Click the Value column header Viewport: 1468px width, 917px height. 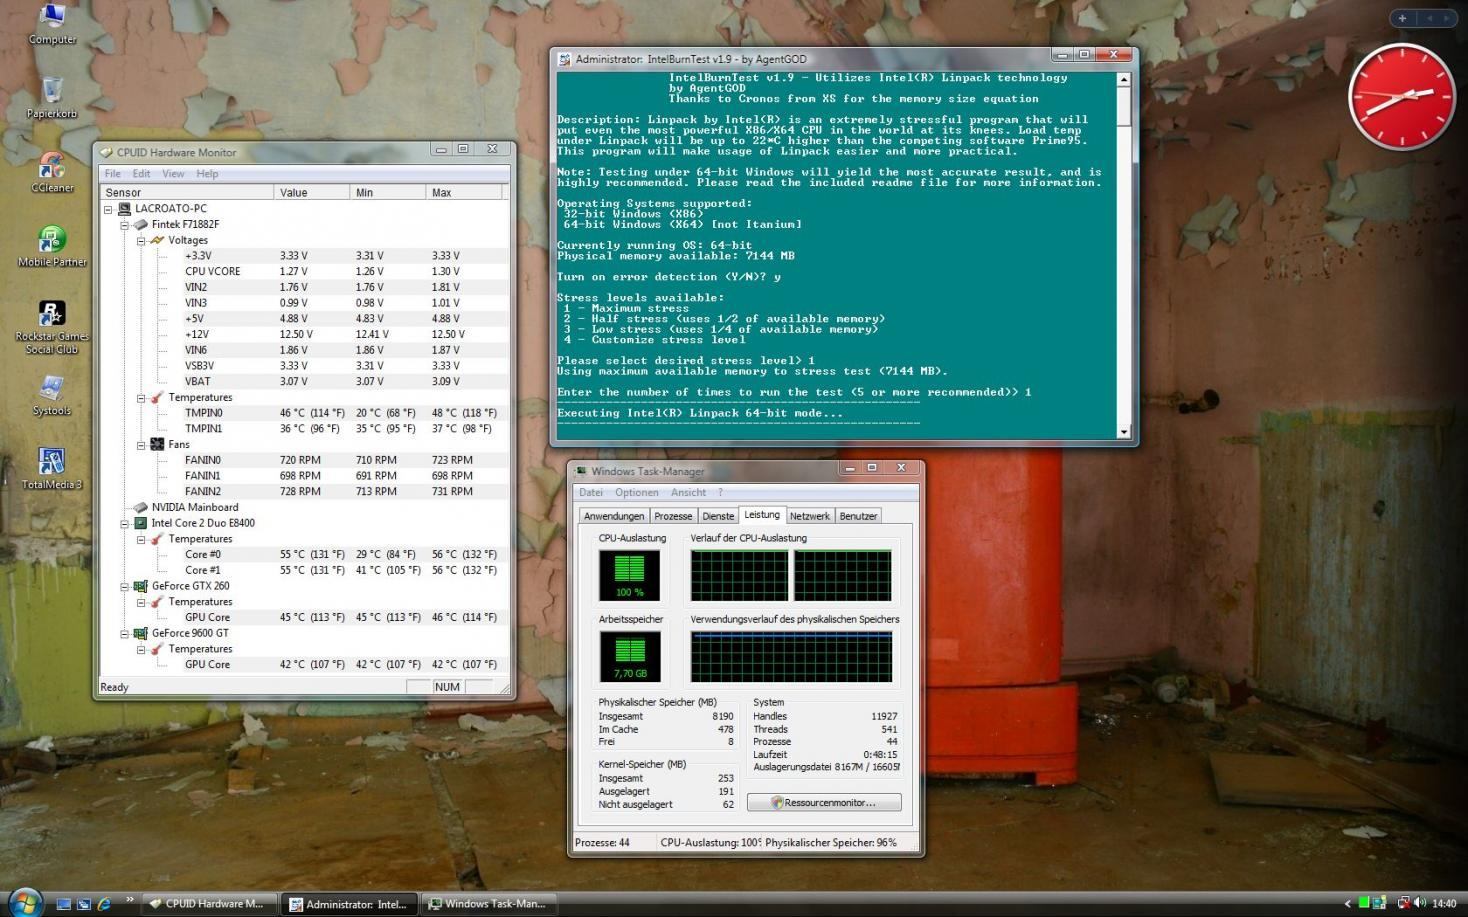pos(312,192)
